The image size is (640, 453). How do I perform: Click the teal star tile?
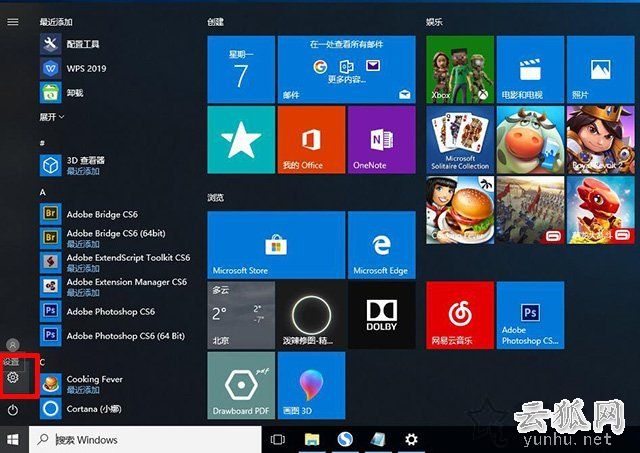[x=241, y=140]
